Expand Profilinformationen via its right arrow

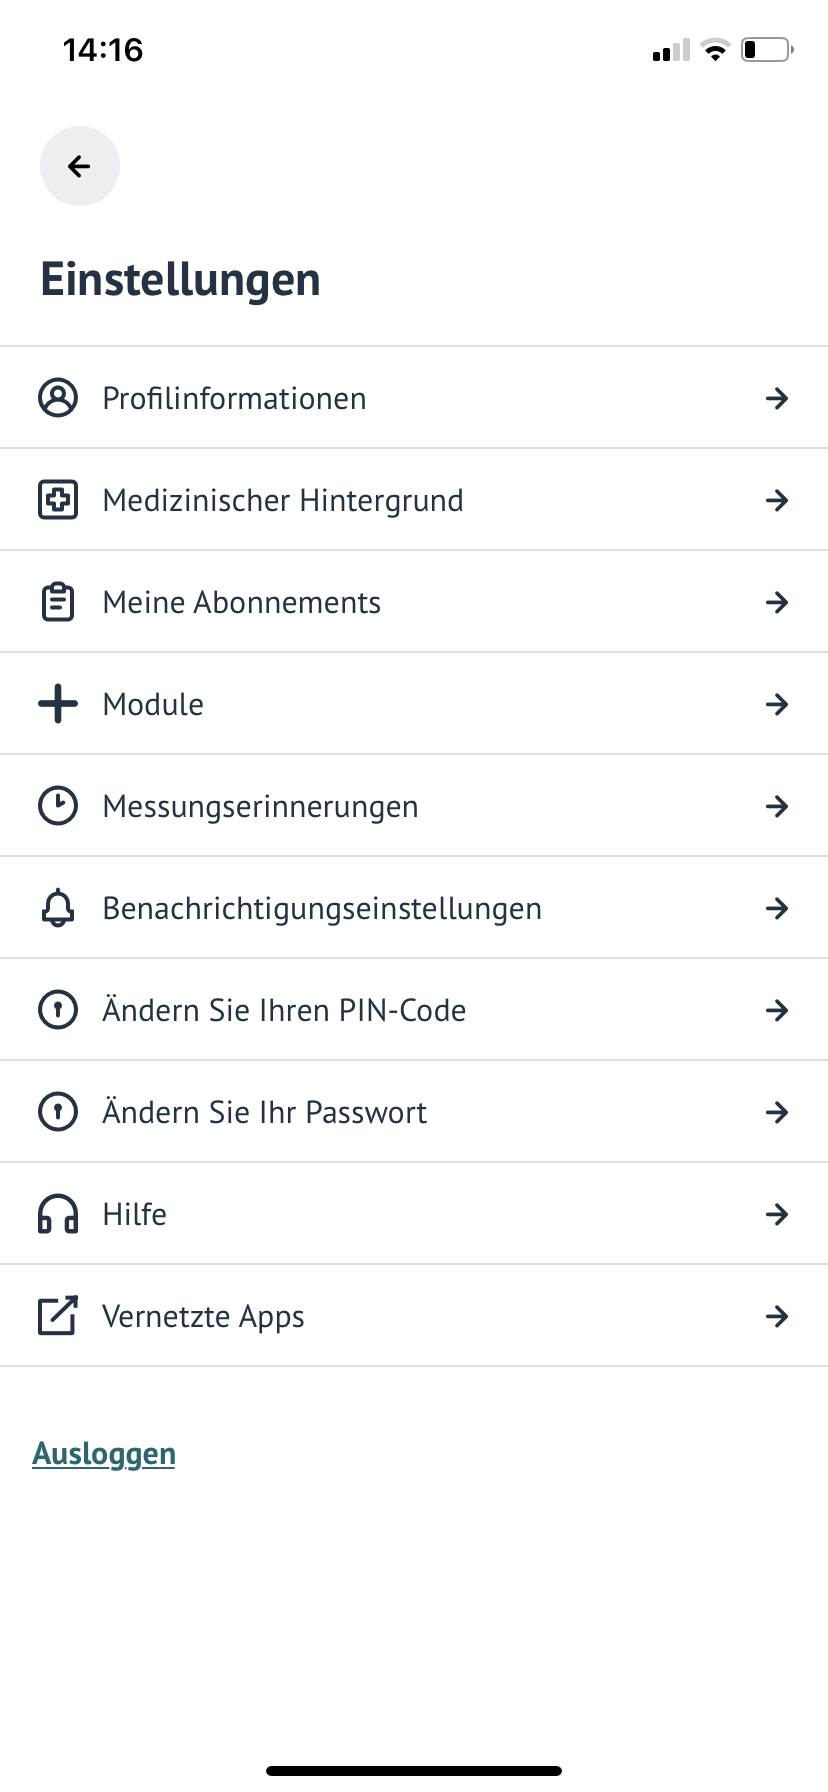777,398
